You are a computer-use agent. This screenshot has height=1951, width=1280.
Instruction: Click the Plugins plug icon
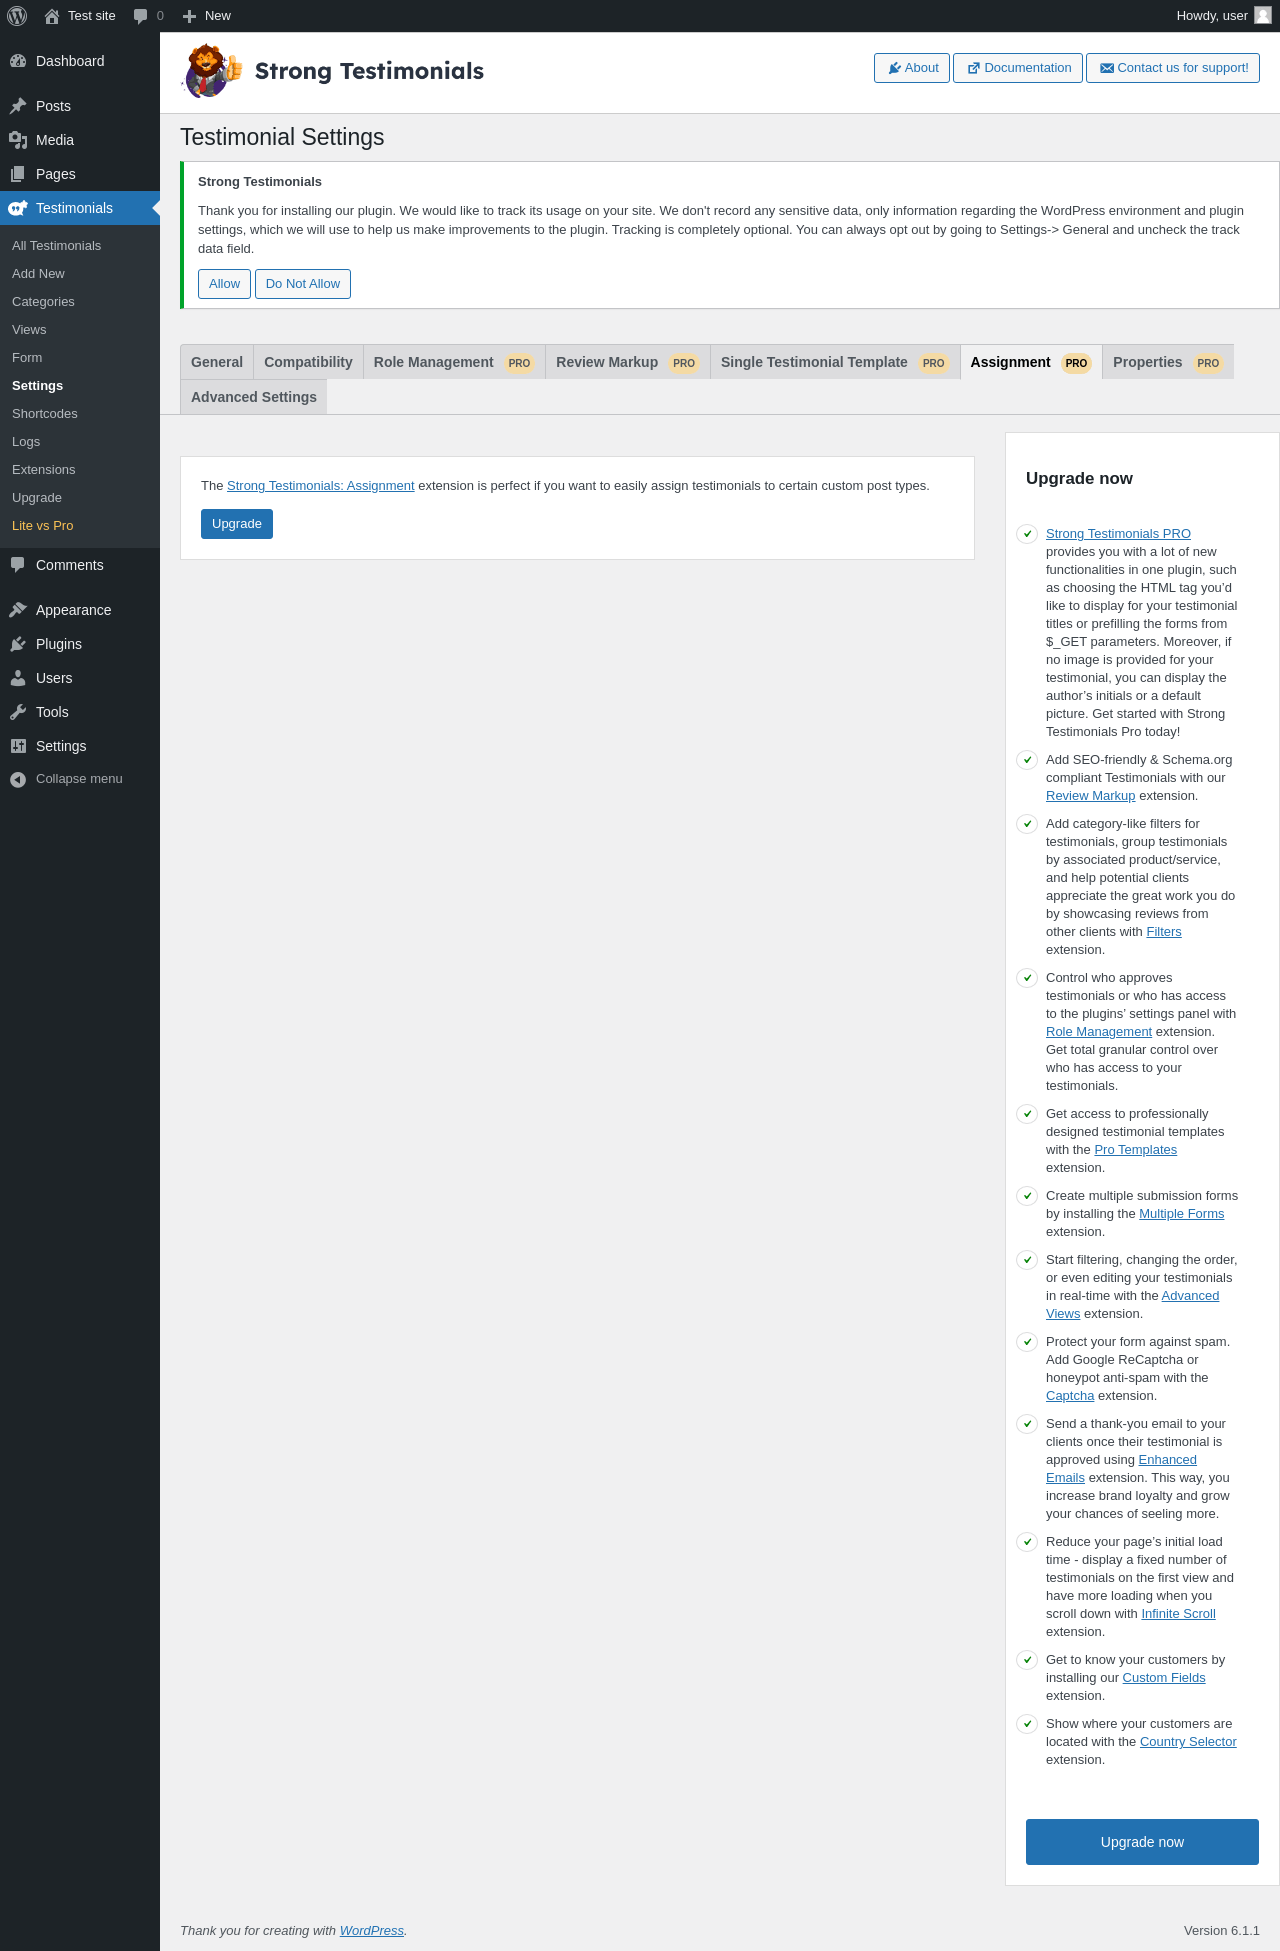click(x=18, y=644)
